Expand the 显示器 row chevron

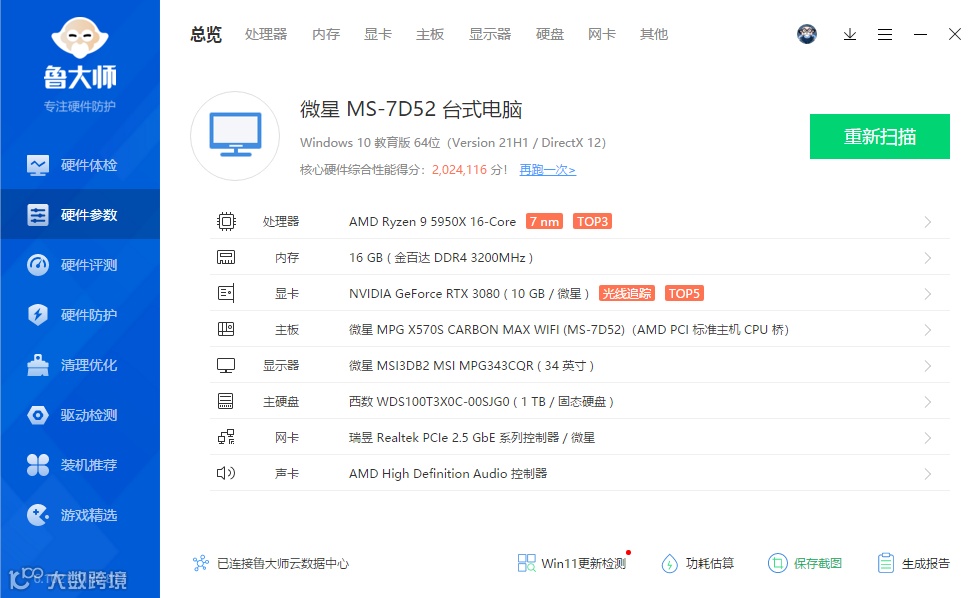[928, 366]
